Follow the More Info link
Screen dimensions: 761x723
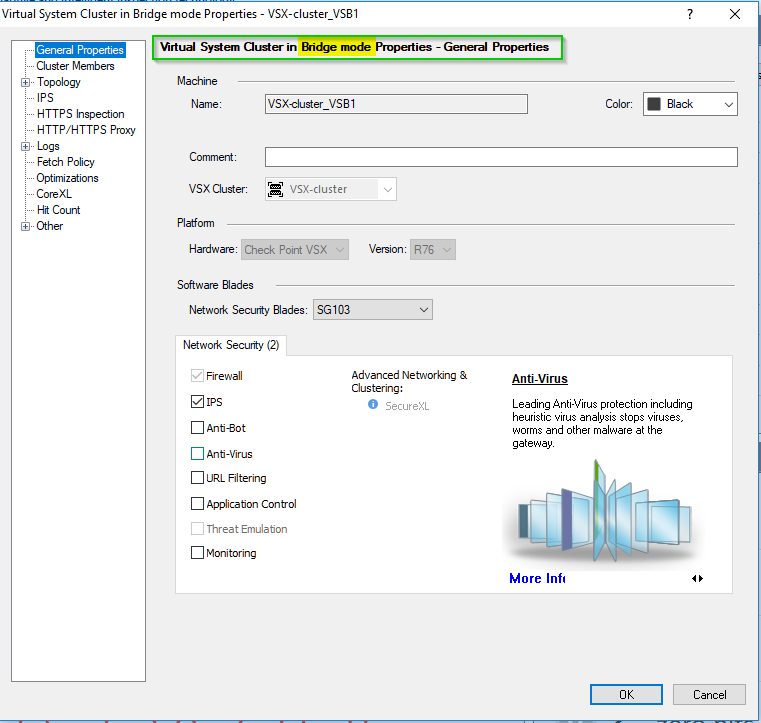(x=537, y=578)
